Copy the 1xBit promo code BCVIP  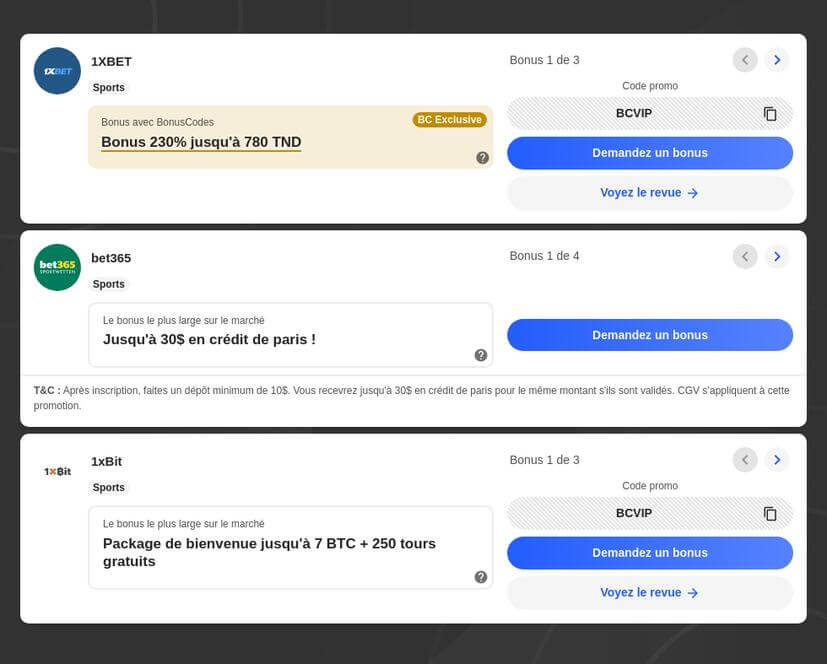pyautogui.click(x=770, y=514)
